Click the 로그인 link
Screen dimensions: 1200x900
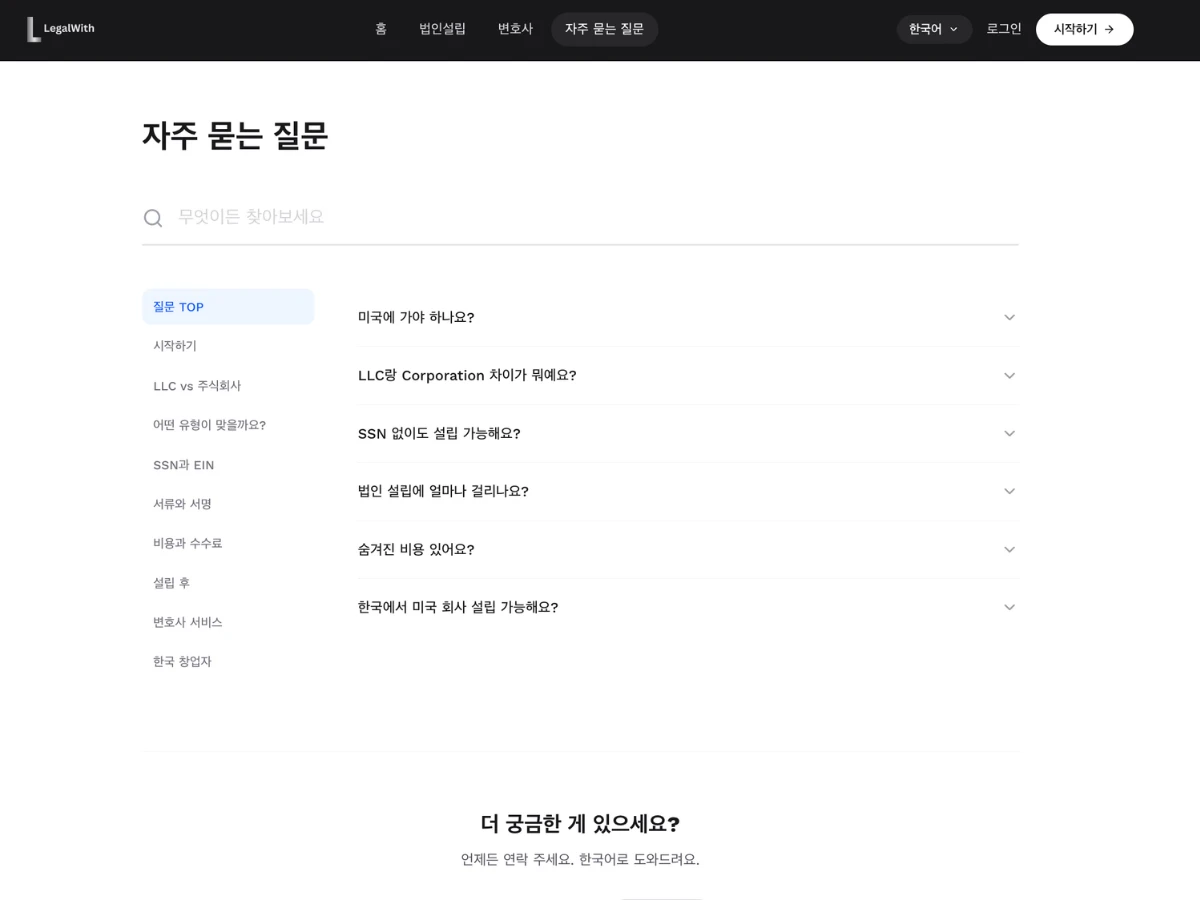tap(1004, 29)
